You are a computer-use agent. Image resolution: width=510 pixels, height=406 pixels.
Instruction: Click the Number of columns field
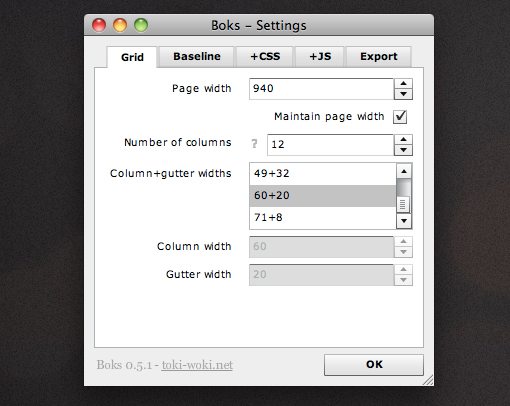tap(330, 145)
